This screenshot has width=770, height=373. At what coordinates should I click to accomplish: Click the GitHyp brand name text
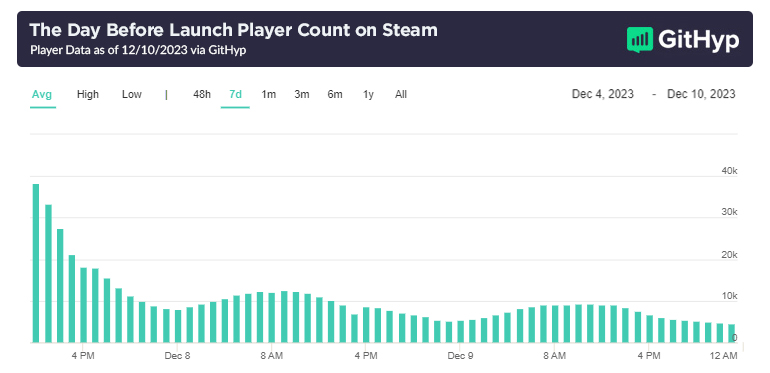pos(699,39)
